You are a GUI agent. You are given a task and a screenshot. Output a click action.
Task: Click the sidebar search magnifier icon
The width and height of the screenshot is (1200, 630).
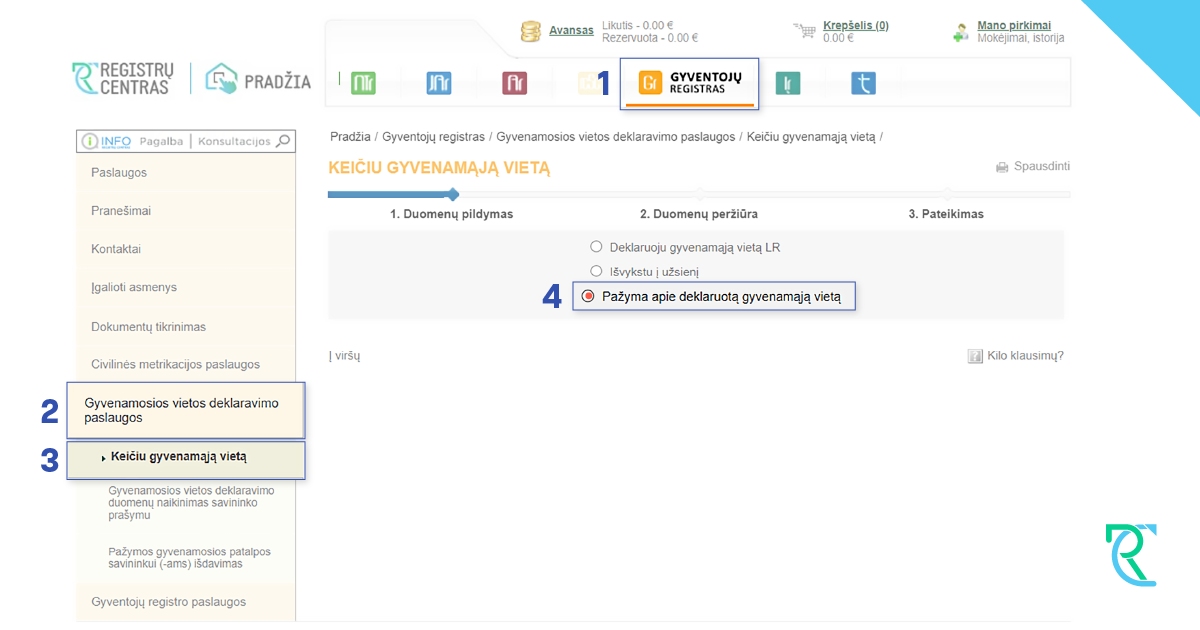pyautogui.click(x=283, y=141)
